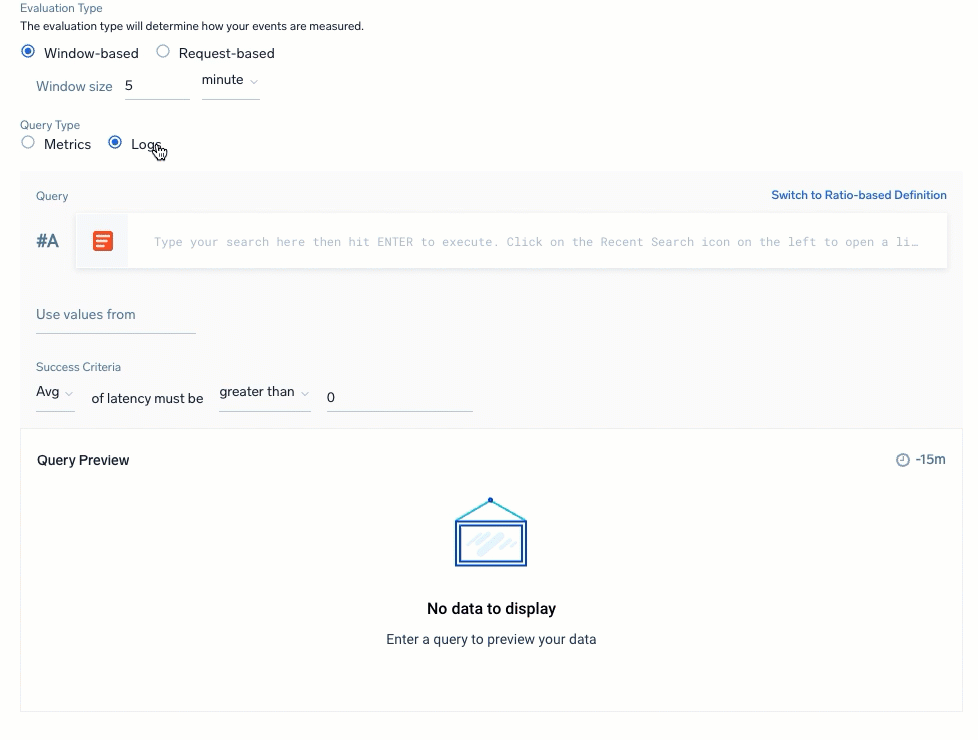Select the Window-based evaluation radio button
This screenshot has width=978, height=740.
coord(28,51)
